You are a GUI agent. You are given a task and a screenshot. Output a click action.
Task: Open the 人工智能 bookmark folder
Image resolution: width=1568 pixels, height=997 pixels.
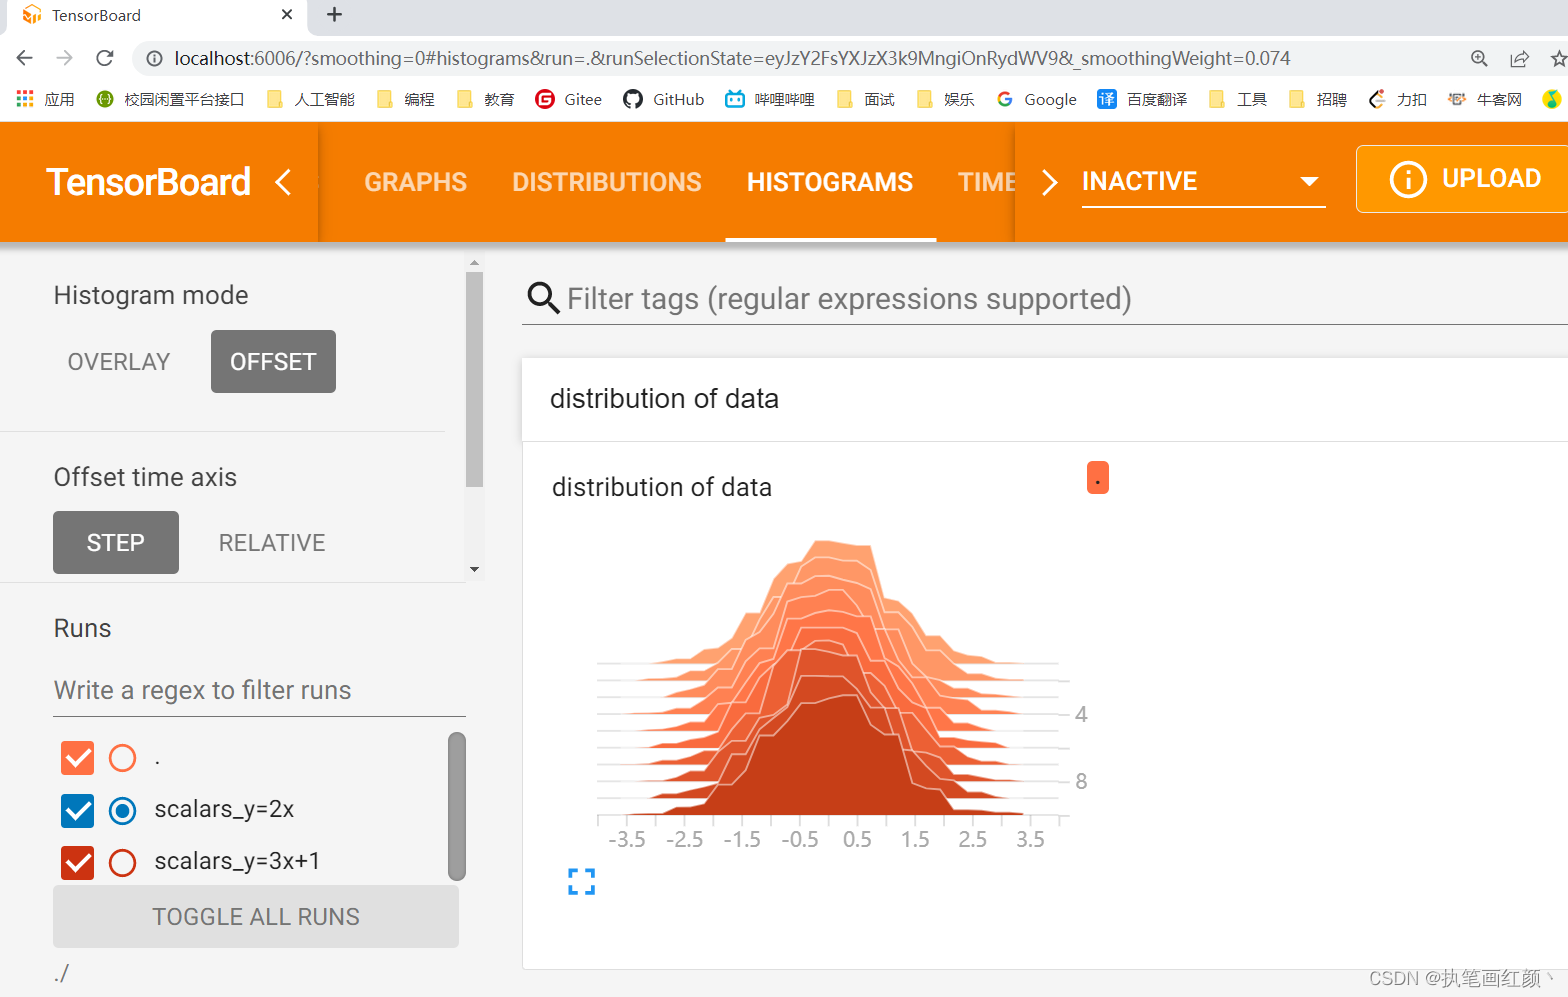pyautogui.click(x=311, y=99)
